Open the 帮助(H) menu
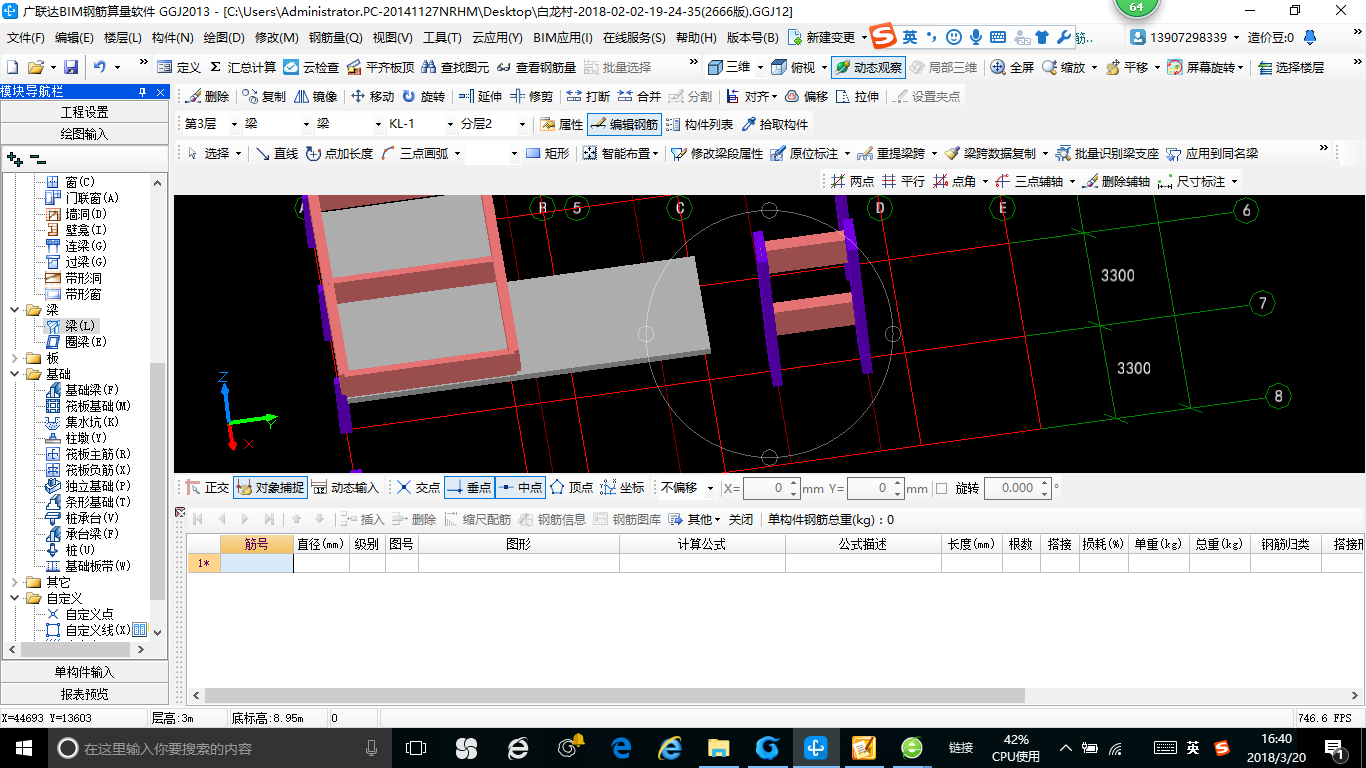 (x=696, y=38)
